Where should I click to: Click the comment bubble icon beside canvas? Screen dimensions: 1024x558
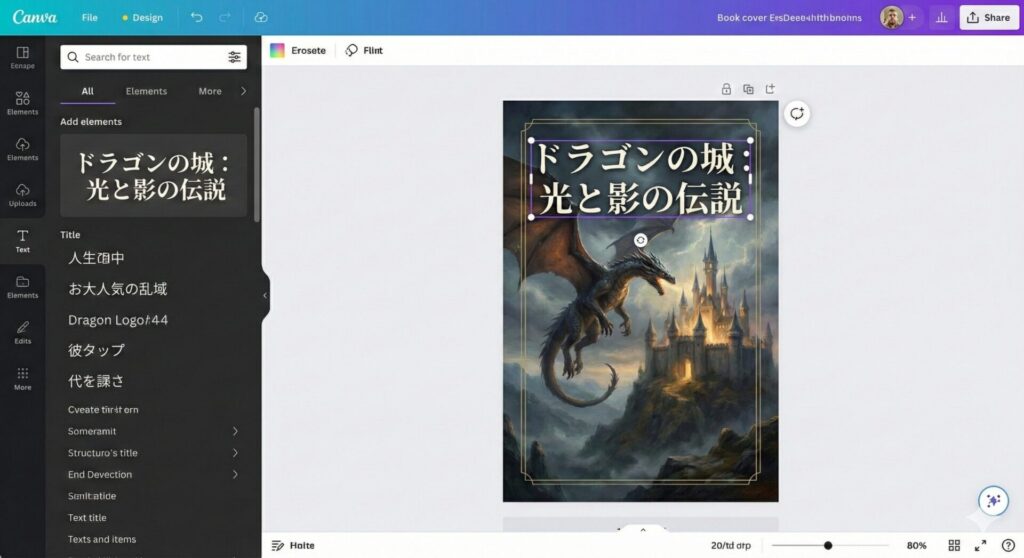[x=796, y=113]
